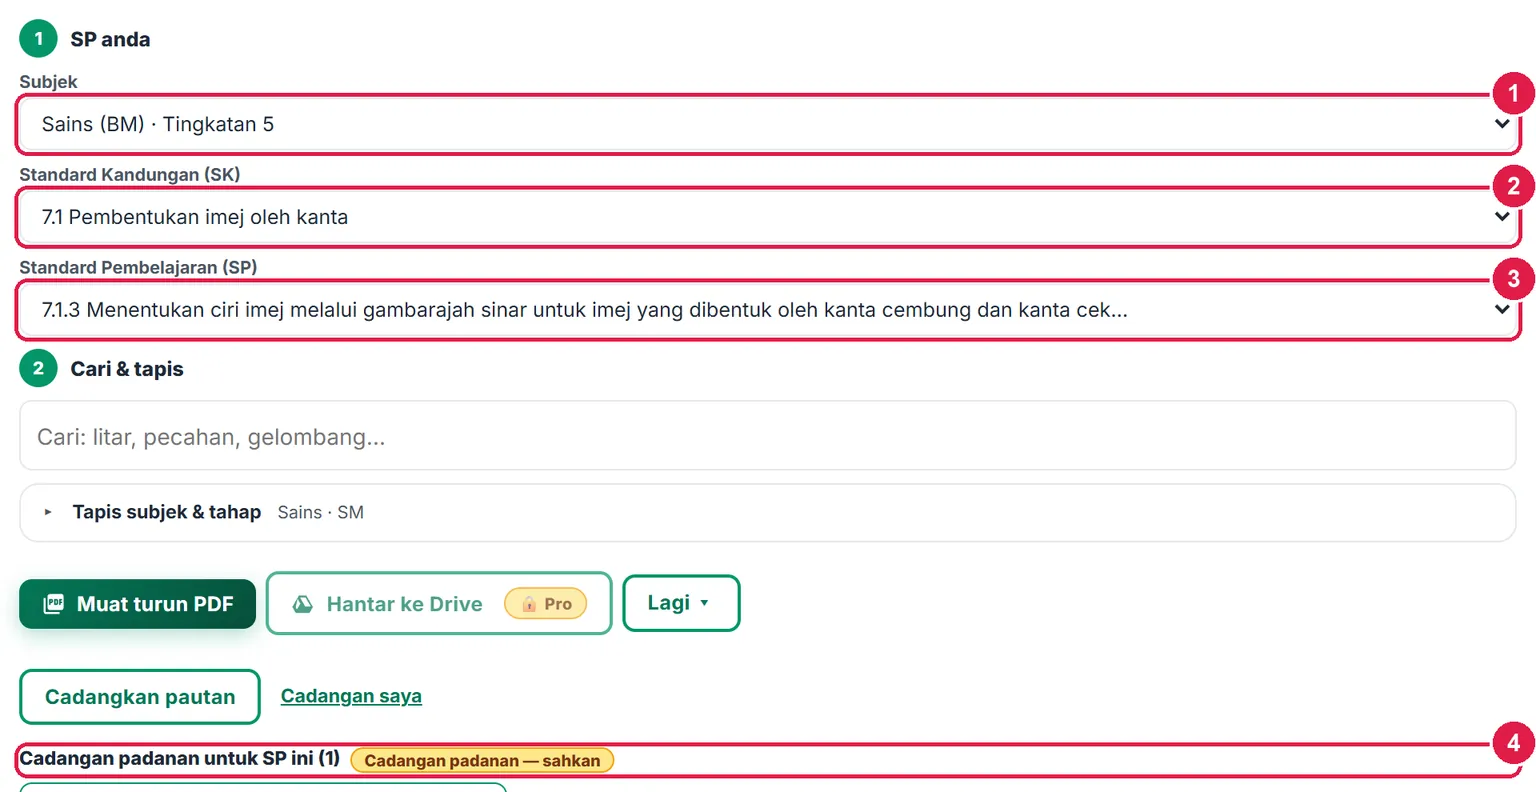This screenshot has width=1536, height=792.
Task: Click the Google Drive icon
Action: (x=302, y=604)
